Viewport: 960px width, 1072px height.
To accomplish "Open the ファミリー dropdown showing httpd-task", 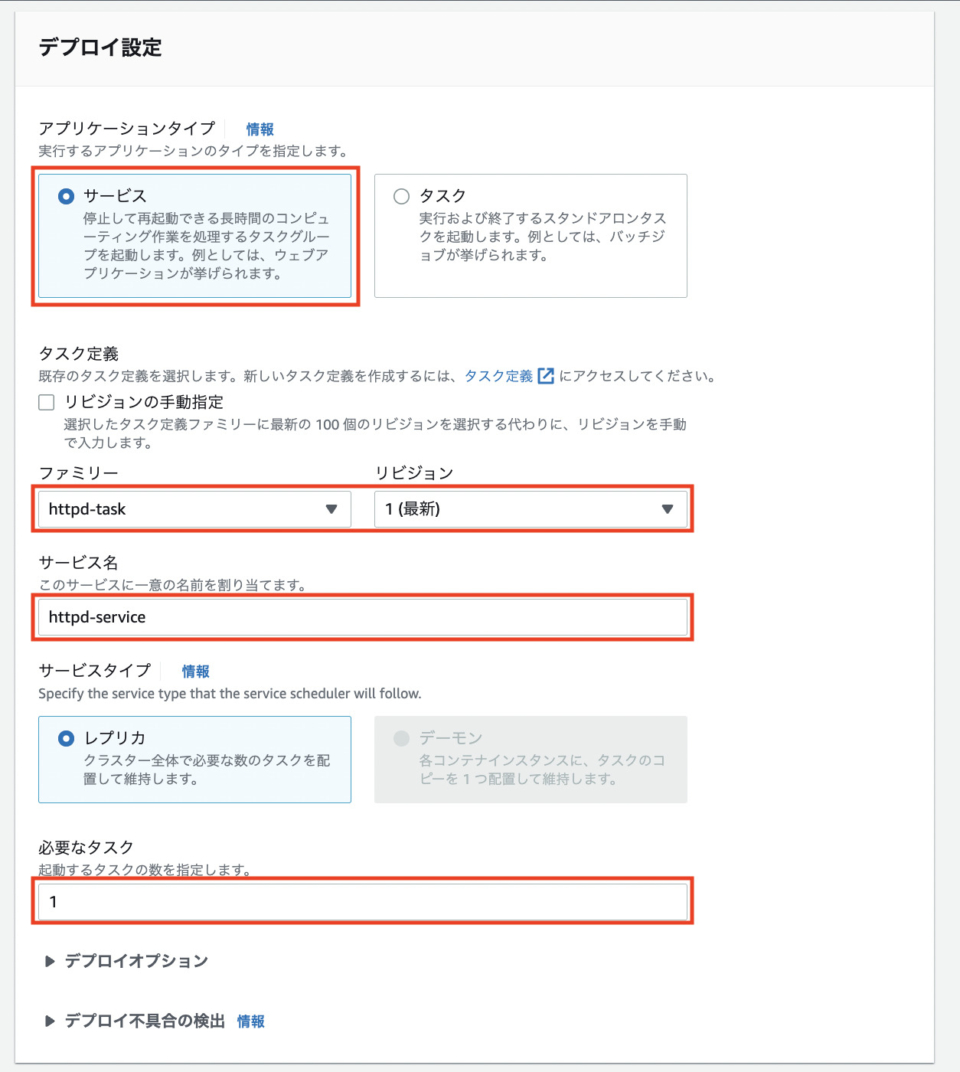I will tap(190, 509).
